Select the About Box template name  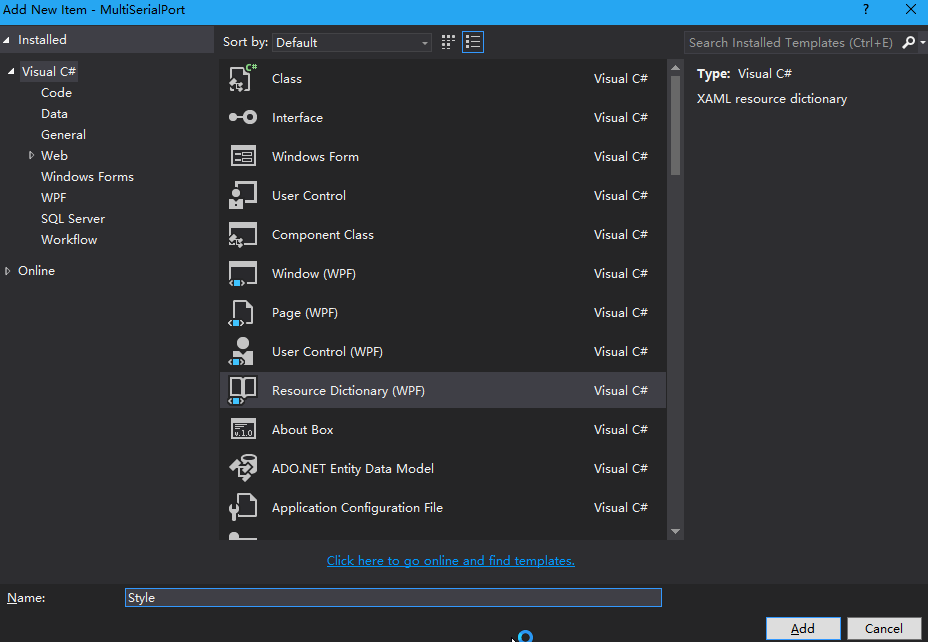pyautogui.click(x=302, y=430)
